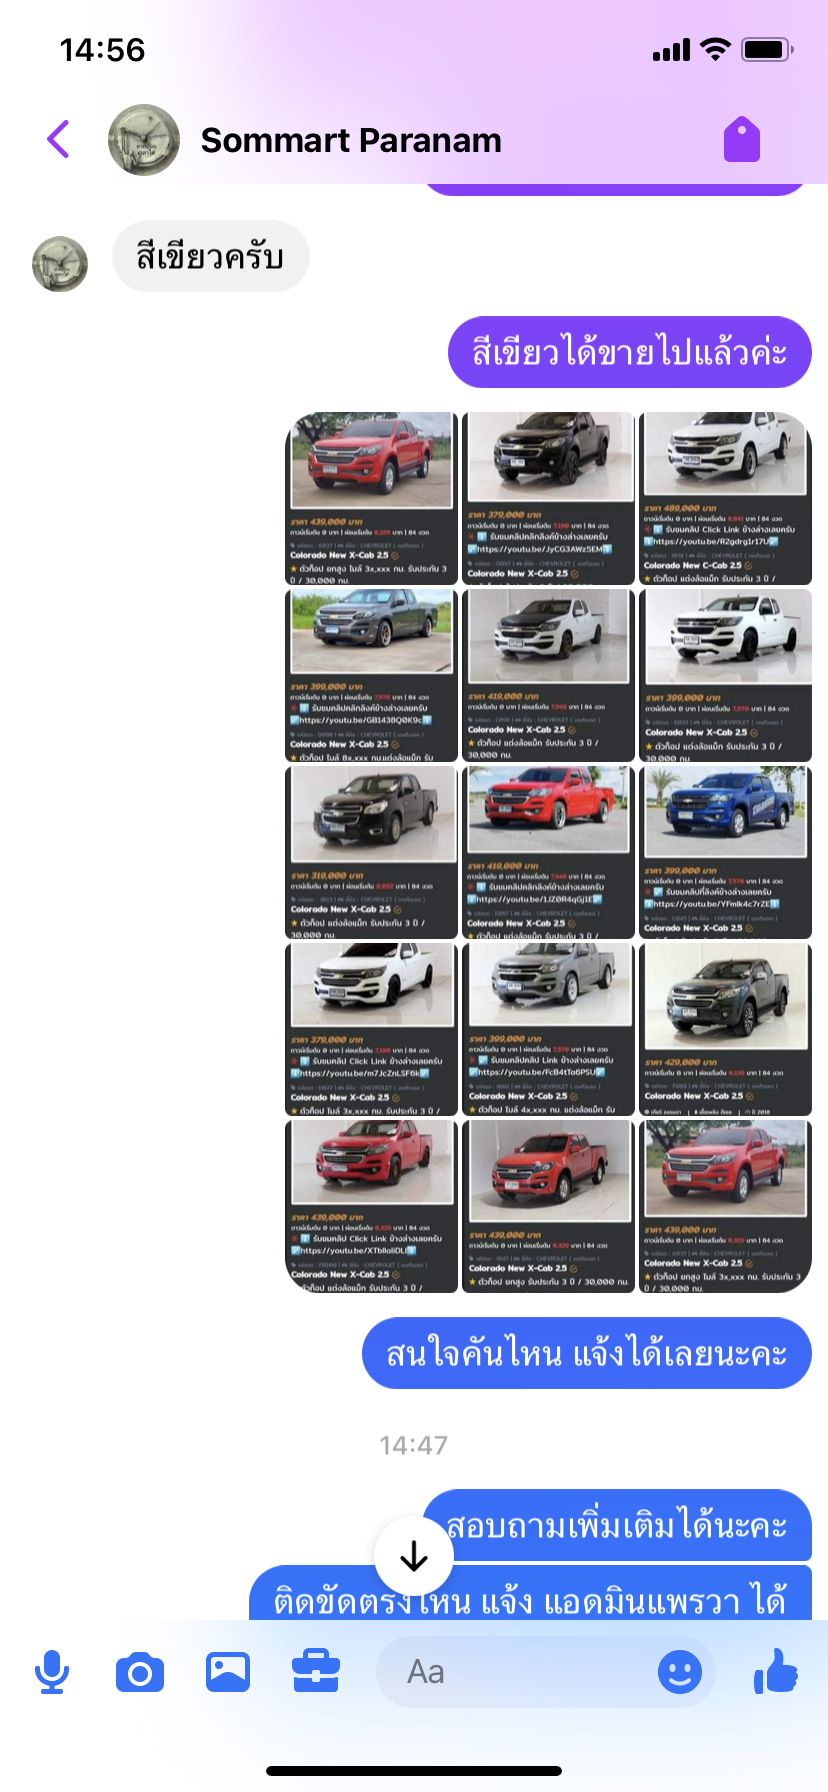
Task: Tap the purple back arrow
Action: (x=59, y=140)
